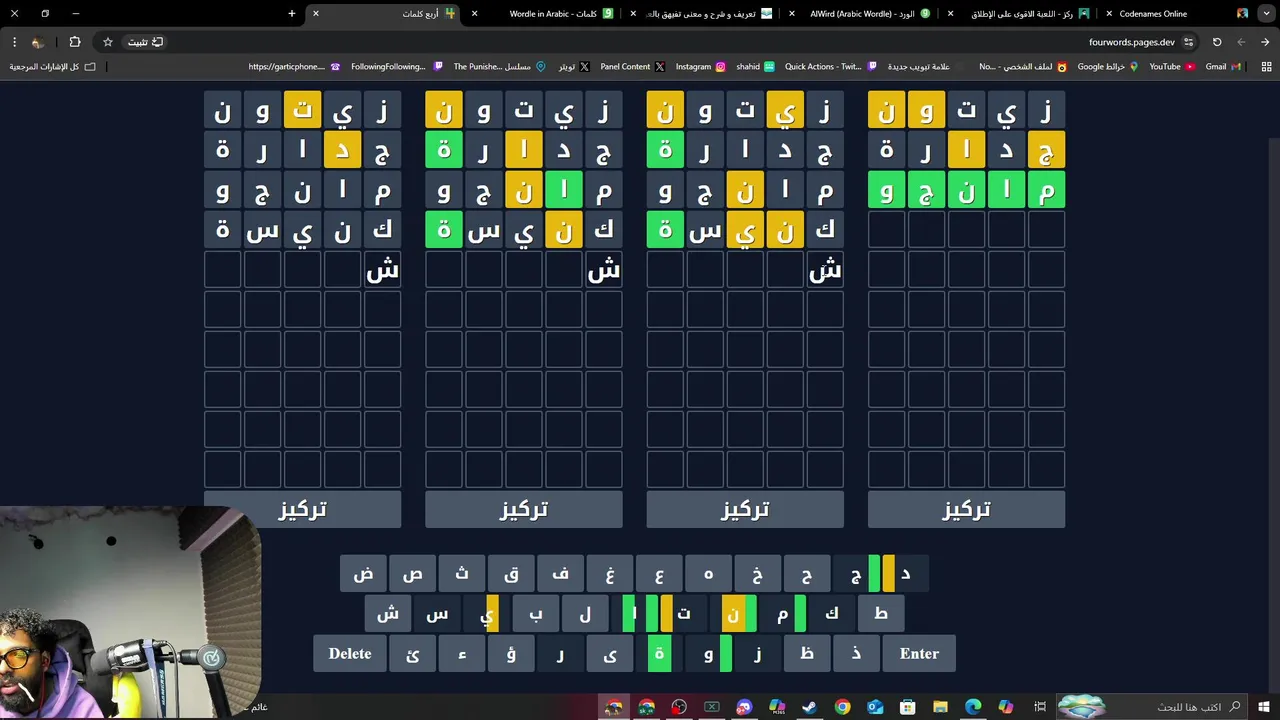This screenshot has height=720, width=1280.
Task: Switch to the ركز tab
Action: coord(1022,14)
